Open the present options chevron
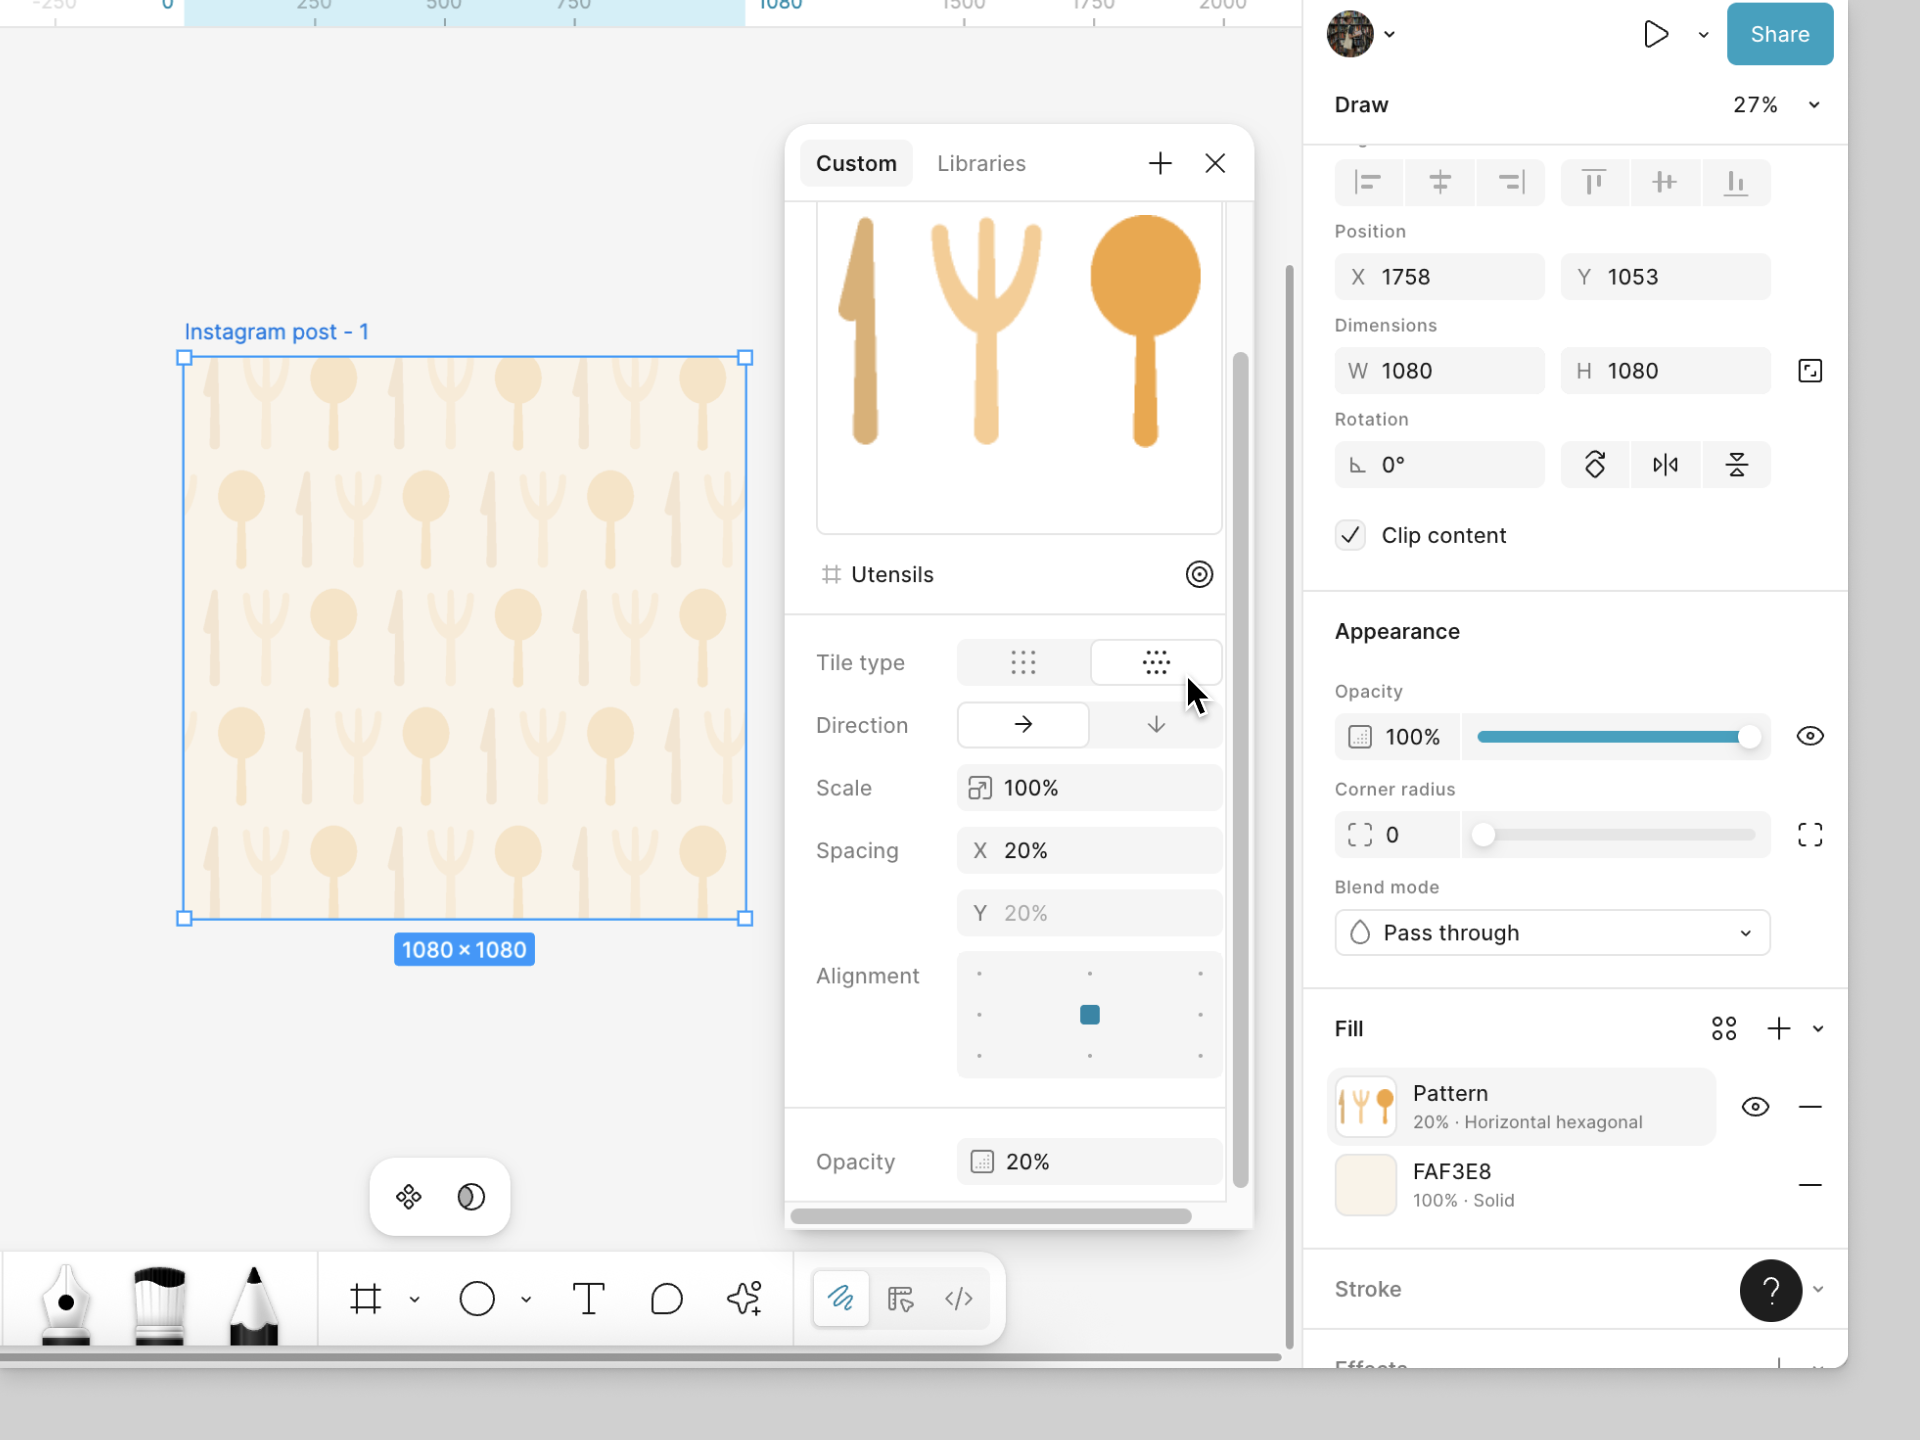This screenshot has width=1920, height=1440. (1703, 34)
